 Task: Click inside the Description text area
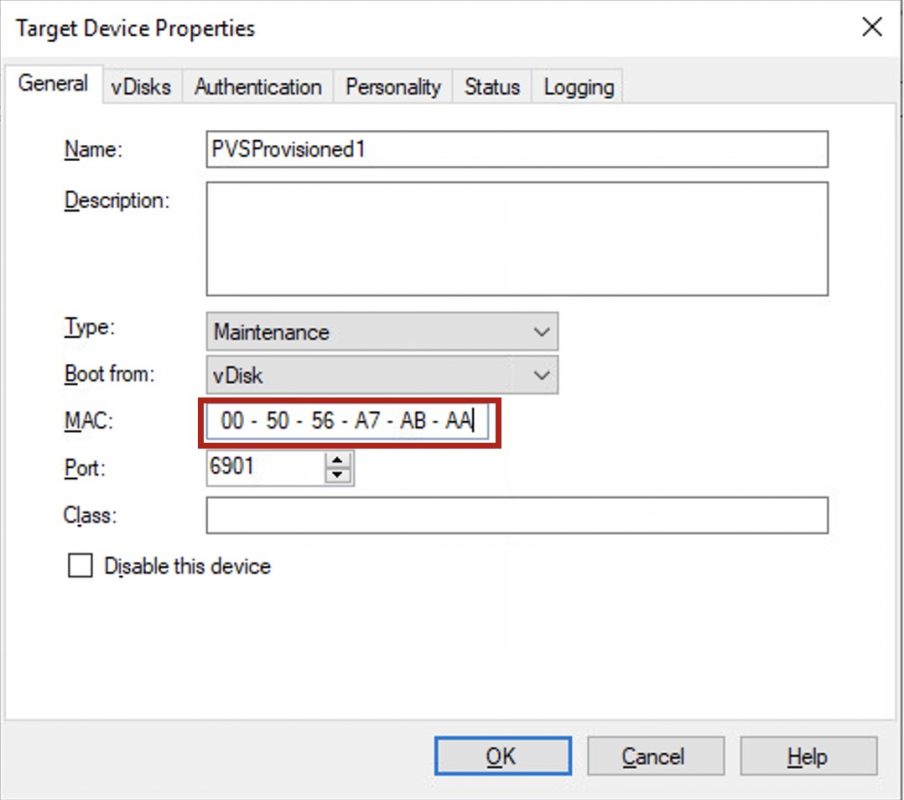516,238
